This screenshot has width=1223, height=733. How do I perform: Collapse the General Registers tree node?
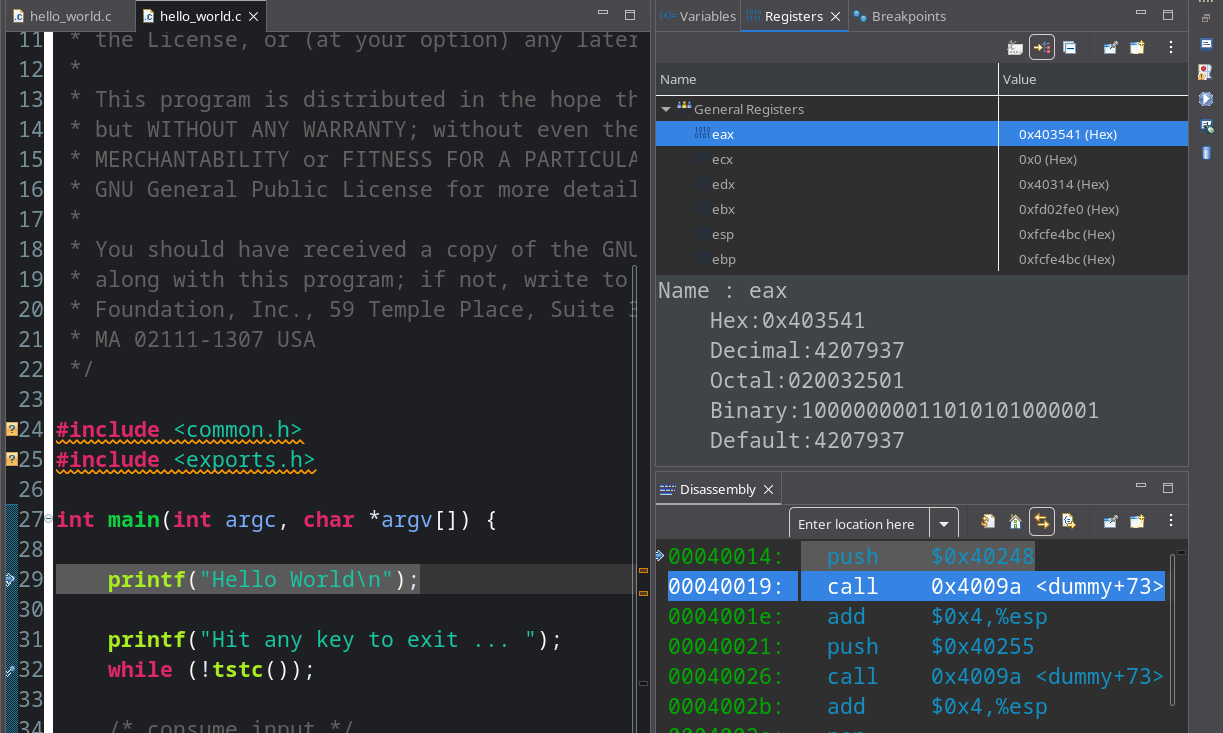click(x=666, y=109)
